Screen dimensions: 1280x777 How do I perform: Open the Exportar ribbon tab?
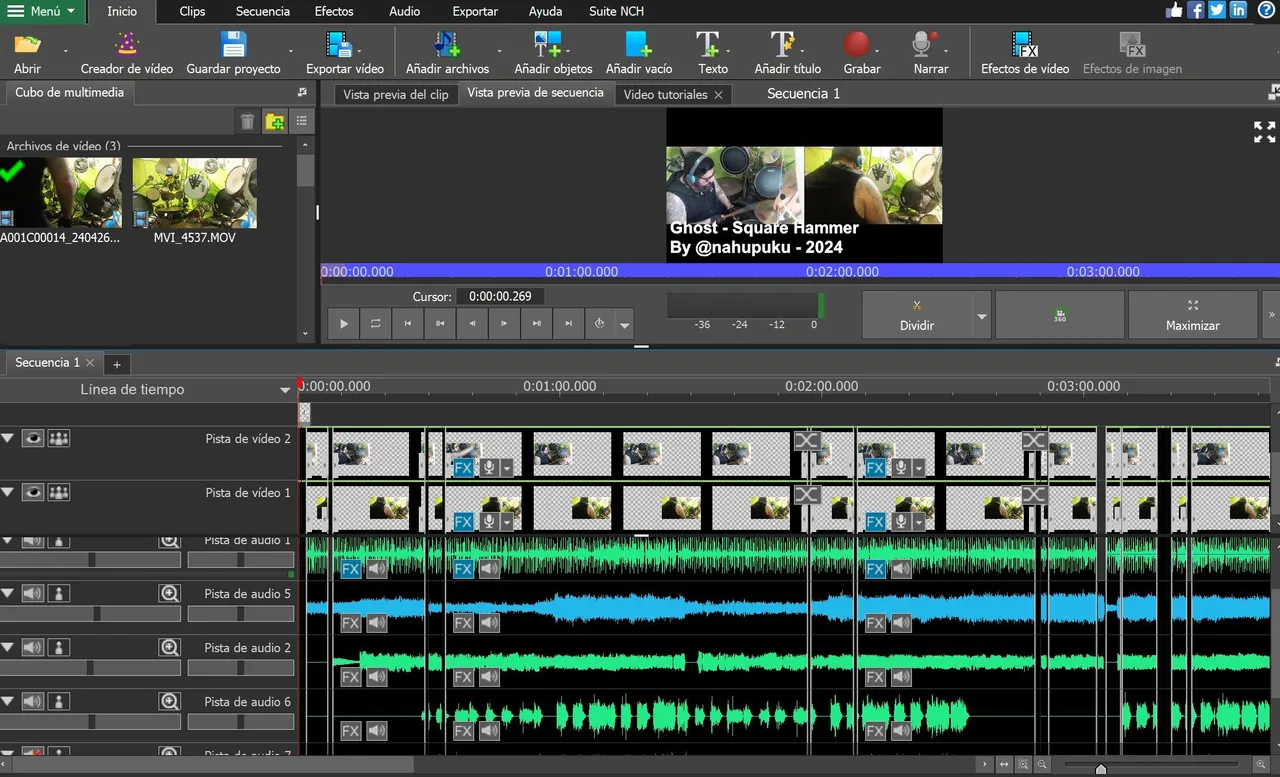click(475, 11)
